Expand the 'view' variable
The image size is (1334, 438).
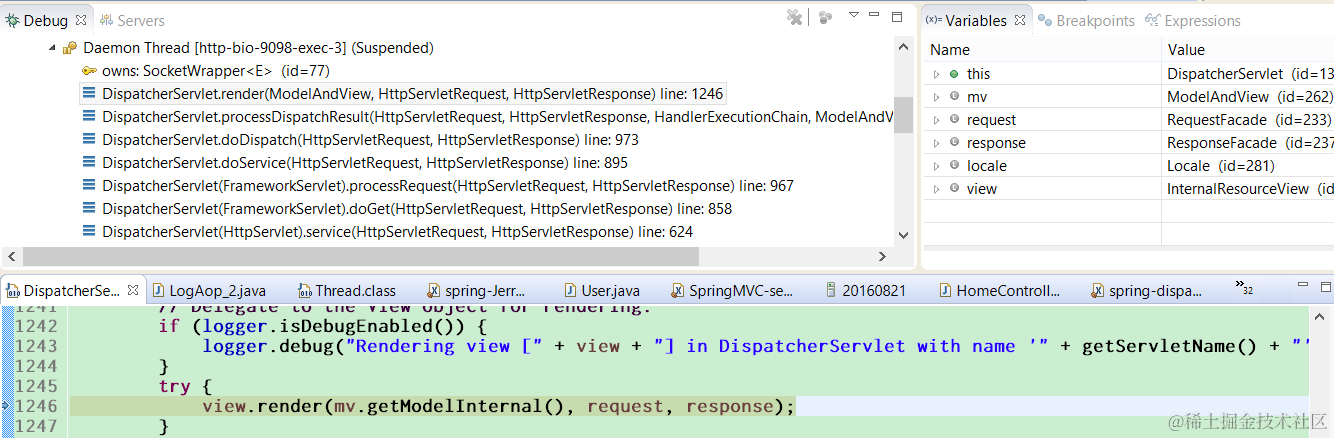[937, 189]
